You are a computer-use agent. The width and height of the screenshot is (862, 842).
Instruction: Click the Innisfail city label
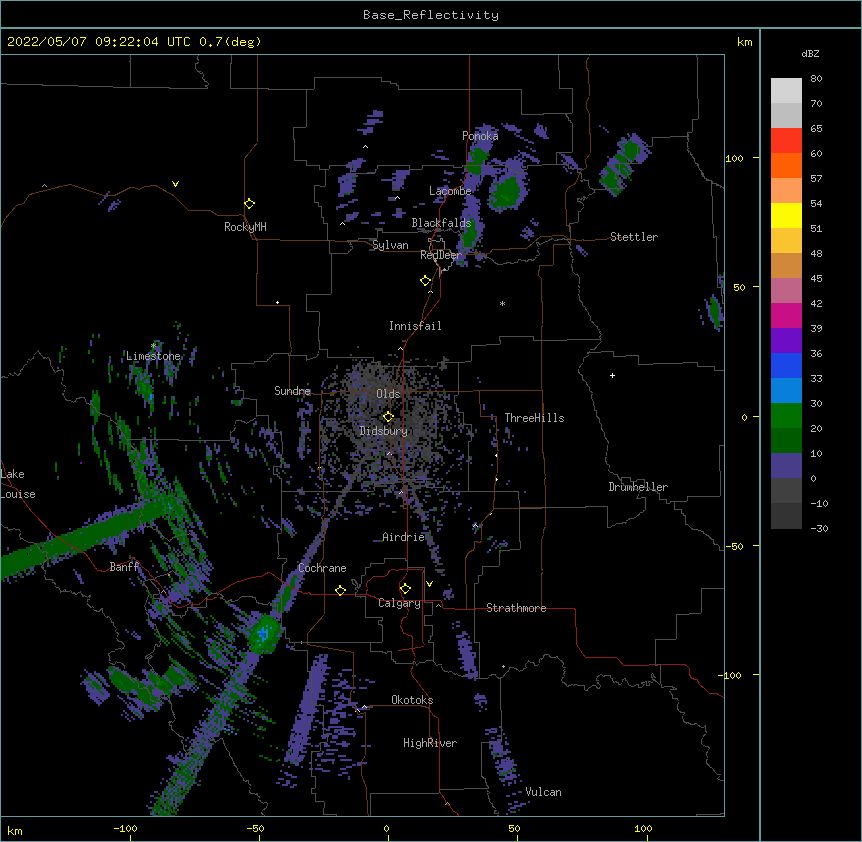click(x=415, y=326)
